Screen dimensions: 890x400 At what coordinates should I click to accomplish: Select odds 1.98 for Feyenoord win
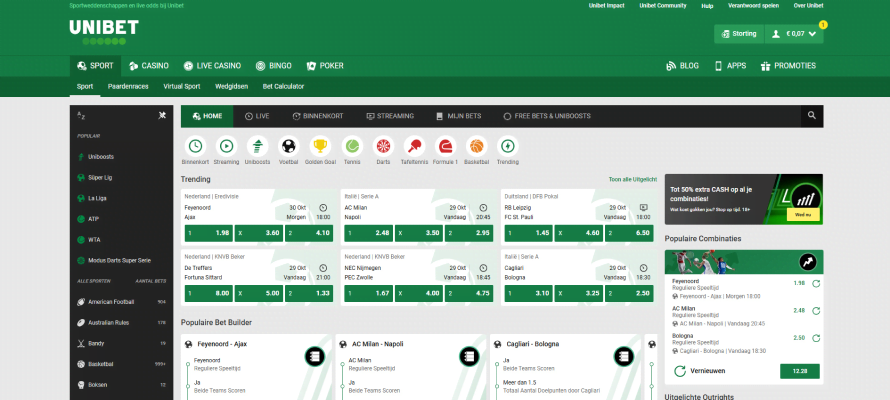point(209,233)
